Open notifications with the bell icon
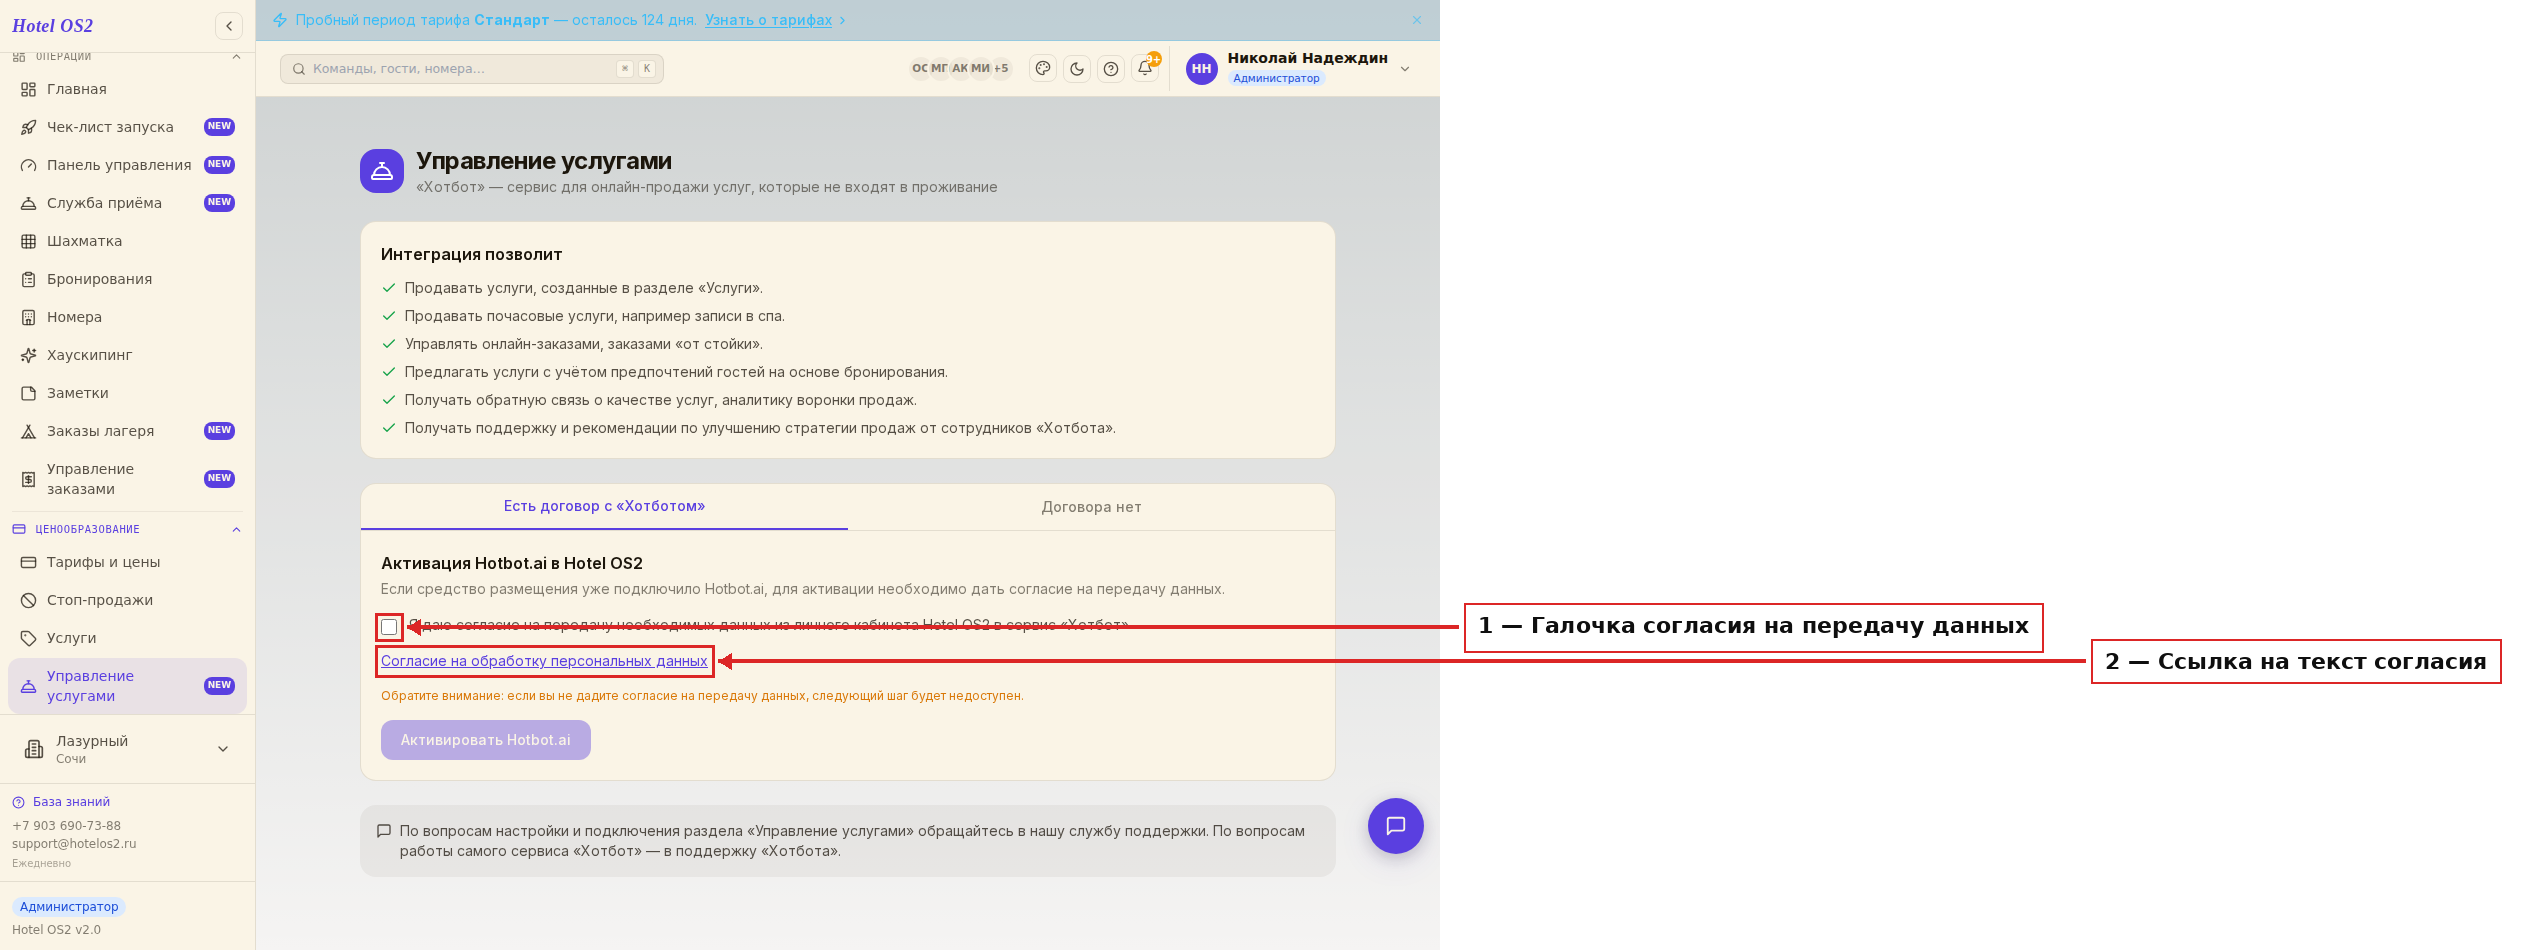This screenshot has width=2525, height=950. (1145, 69)
